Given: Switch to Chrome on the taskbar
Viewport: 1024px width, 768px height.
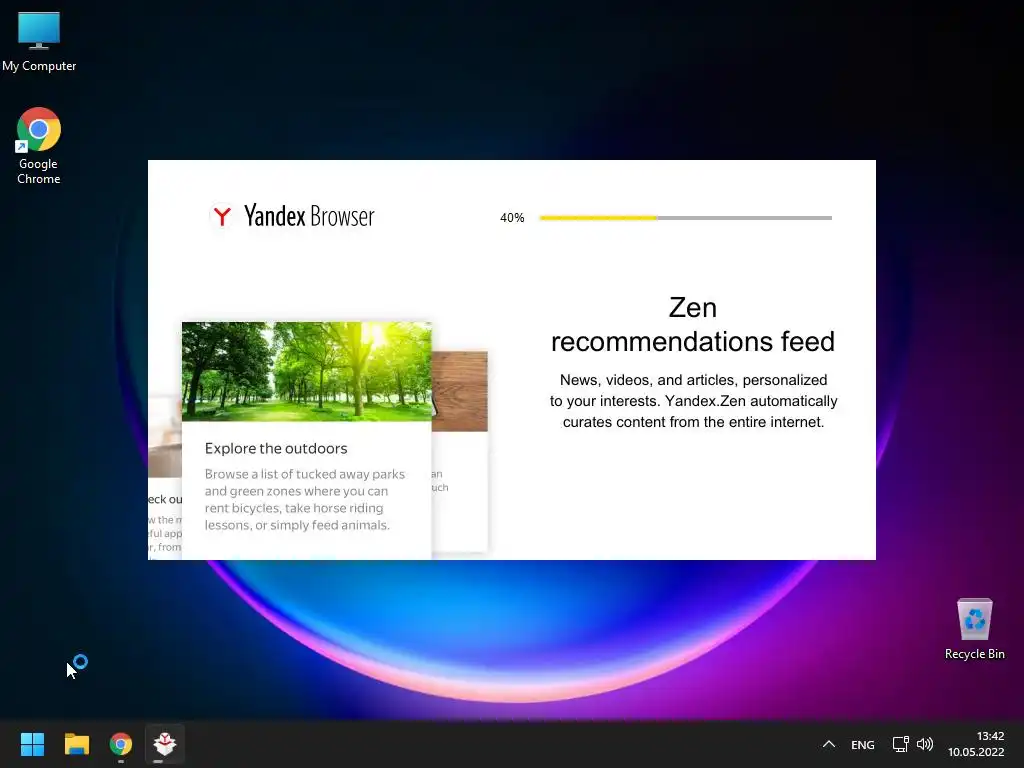Looking at the screenshot, I should [121, 744].
